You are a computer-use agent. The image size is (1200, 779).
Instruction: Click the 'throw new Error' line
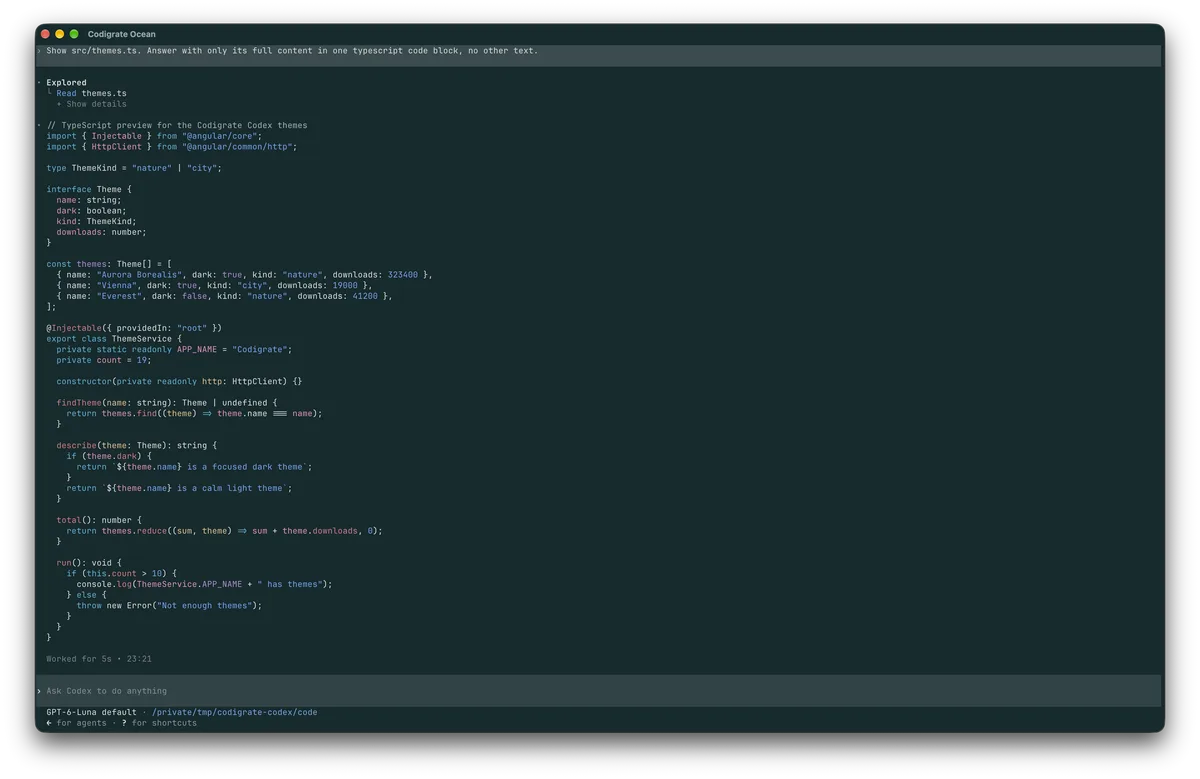click(x=170, y=605)
